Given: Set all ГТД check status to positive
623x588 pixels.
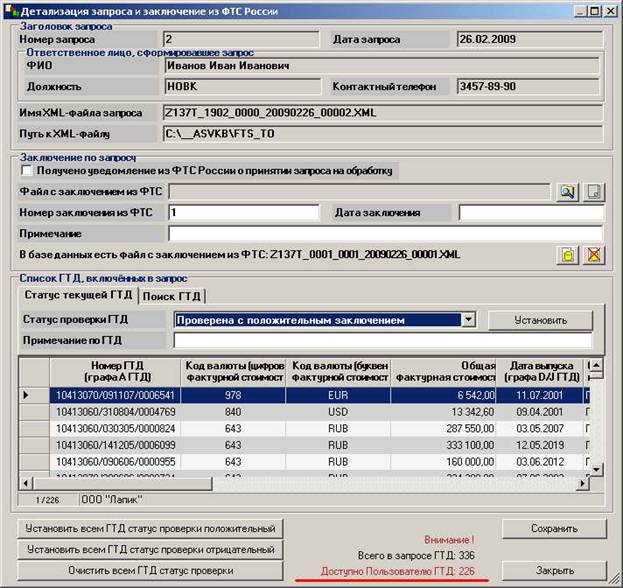Looking at the screenshot, I should pos(151,529).
